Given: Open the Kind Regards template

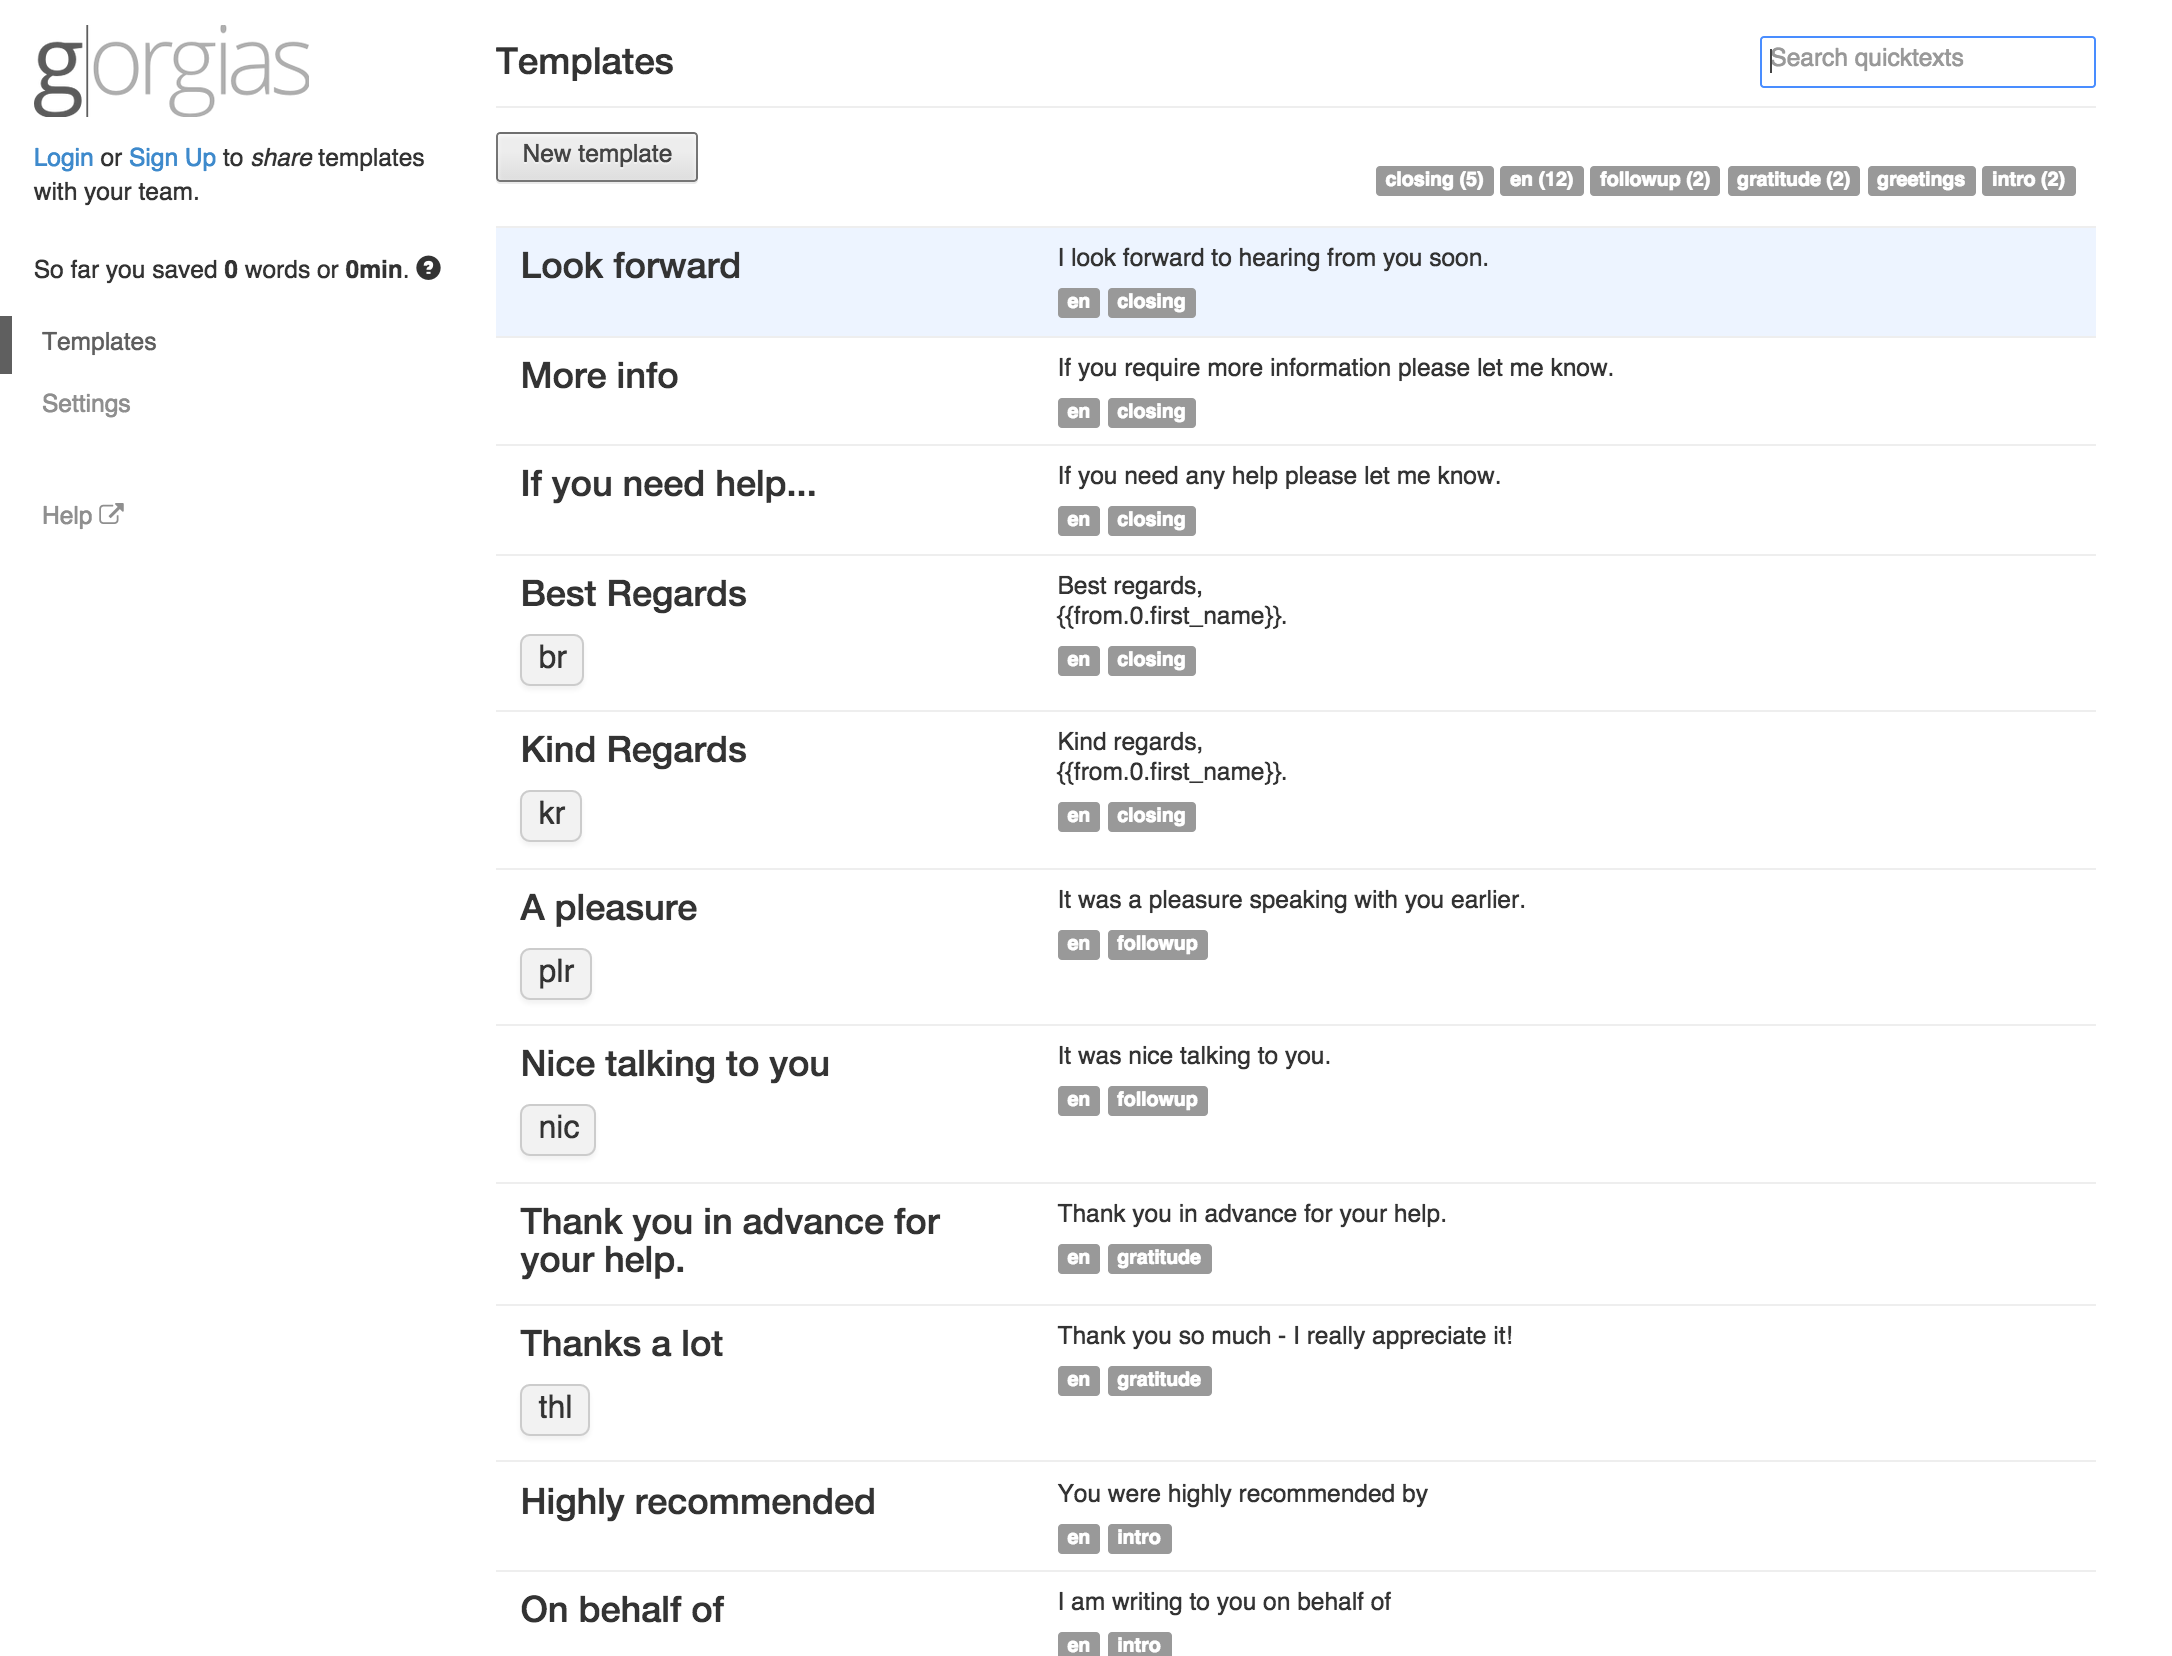Looking at the screenshot, I should point(633,750).
